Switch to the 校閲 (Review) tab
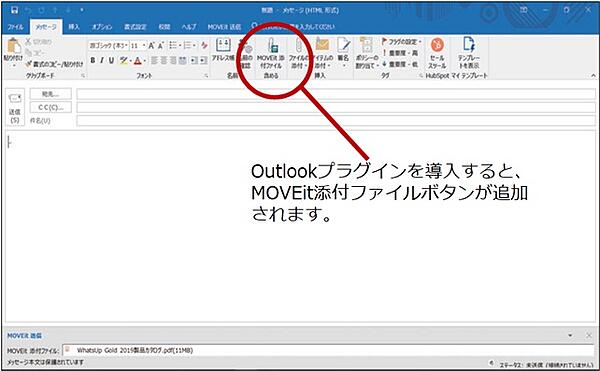The width and height of the screenshot is (600, 371). 164,27
